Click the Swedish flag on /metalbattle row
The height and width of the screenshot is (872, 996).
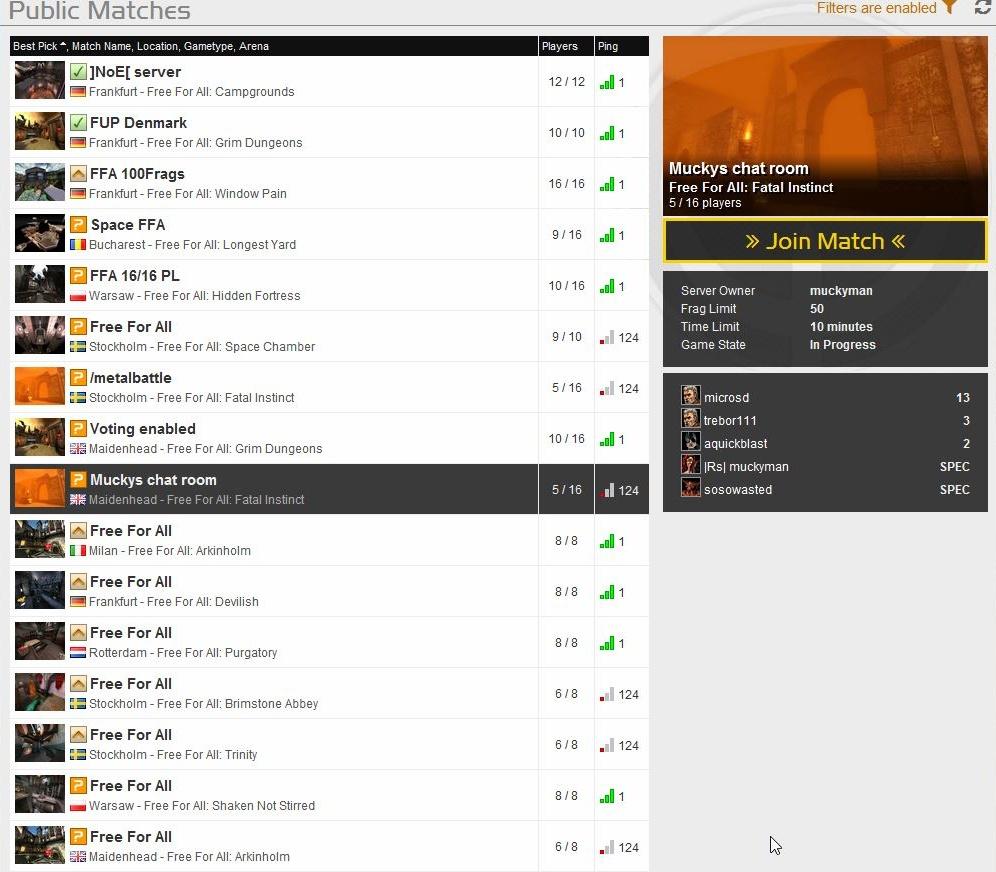click(78, 398)
